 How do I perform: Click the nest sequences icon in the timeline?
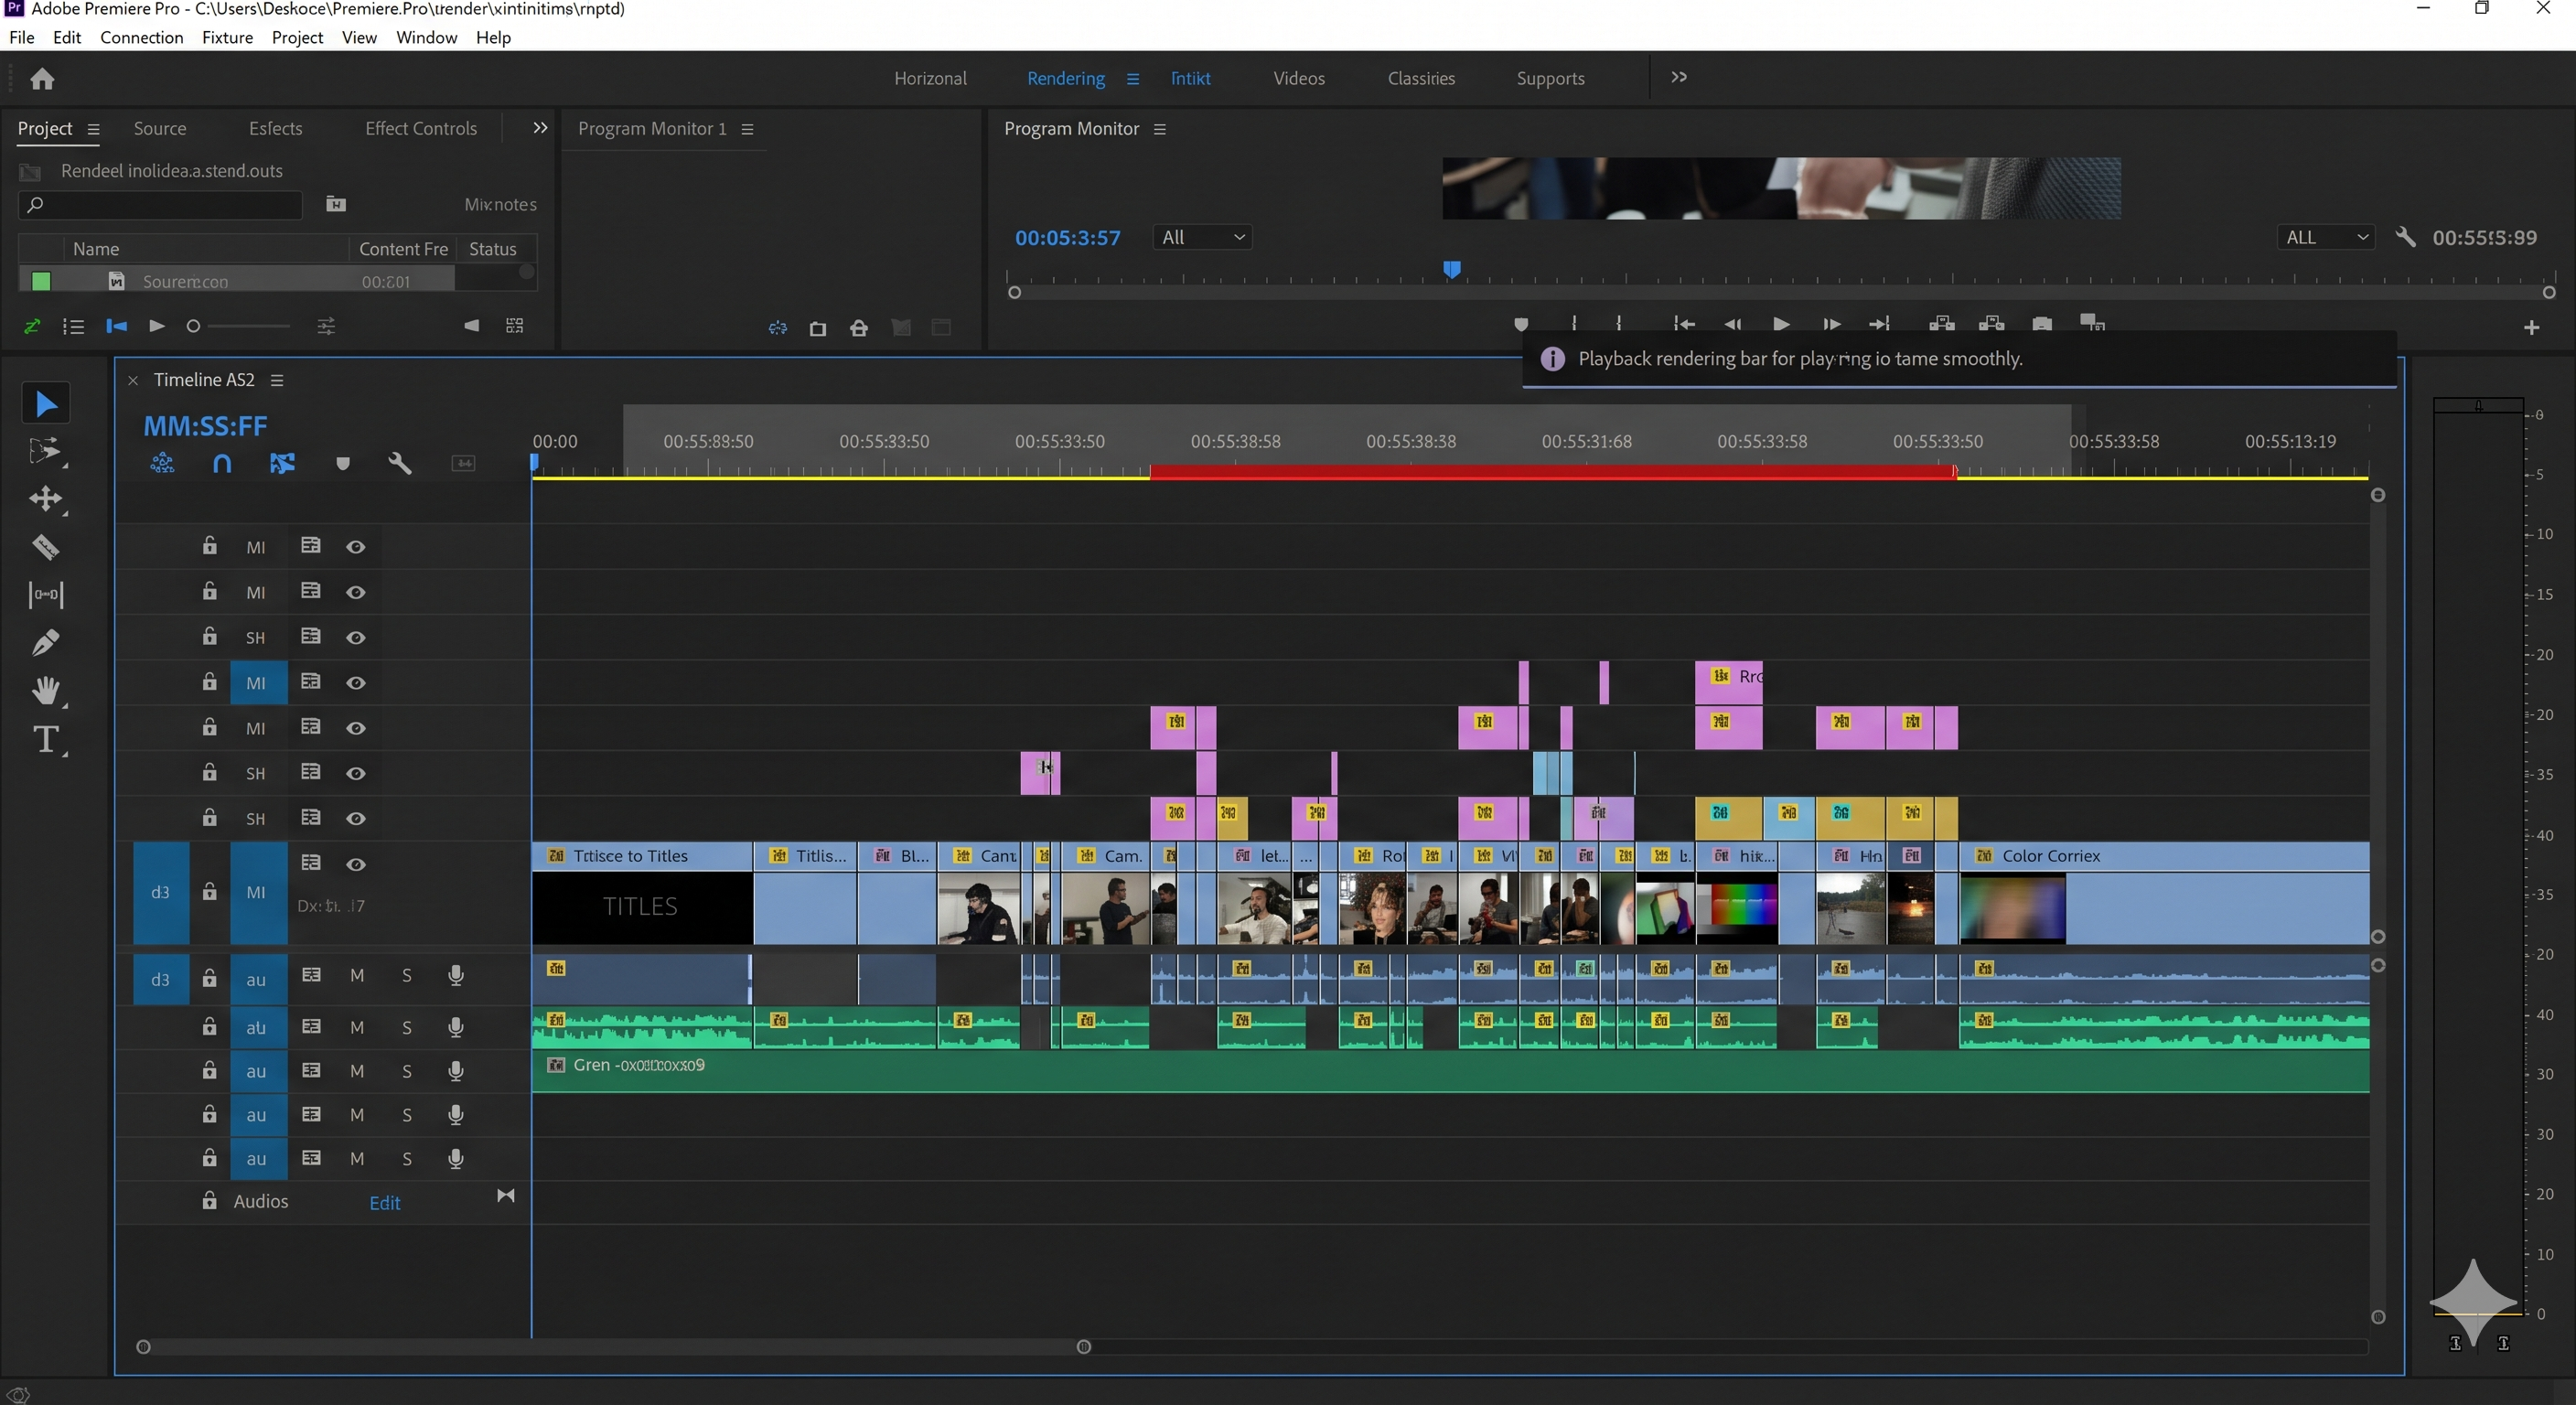[x=162, y=463]
